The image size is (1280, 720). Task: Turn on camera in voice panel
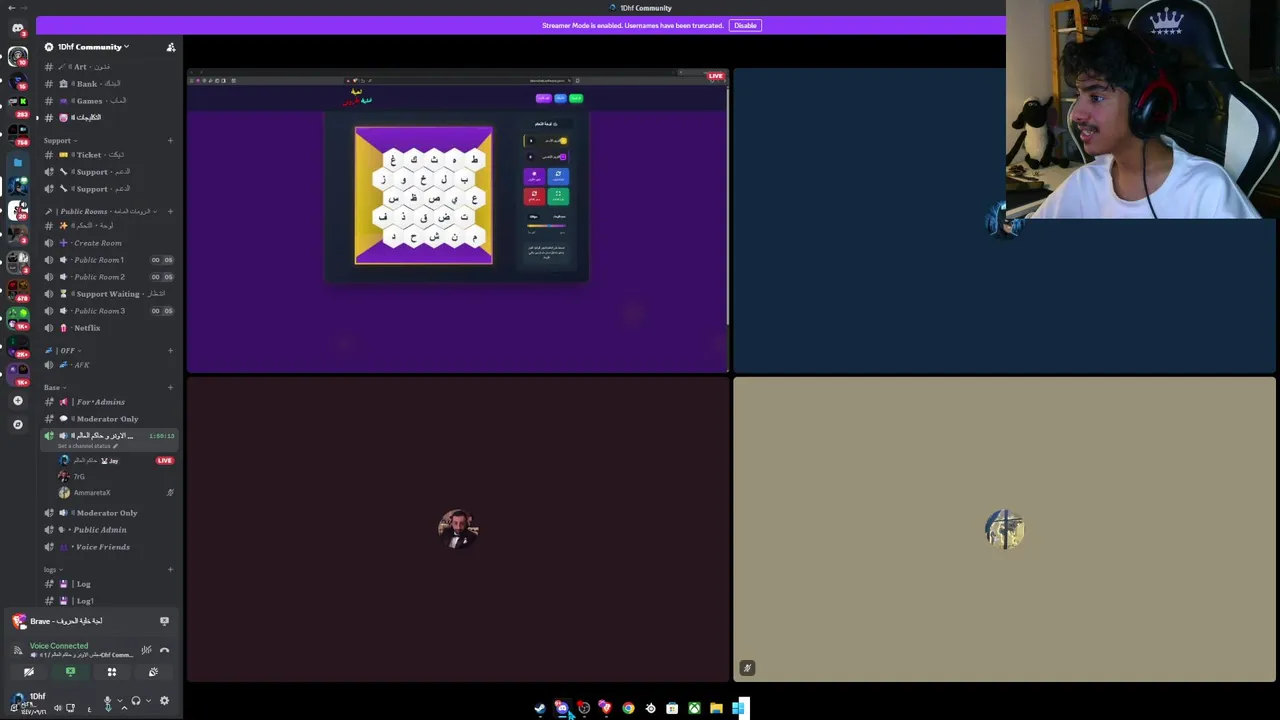click(28, 672)
